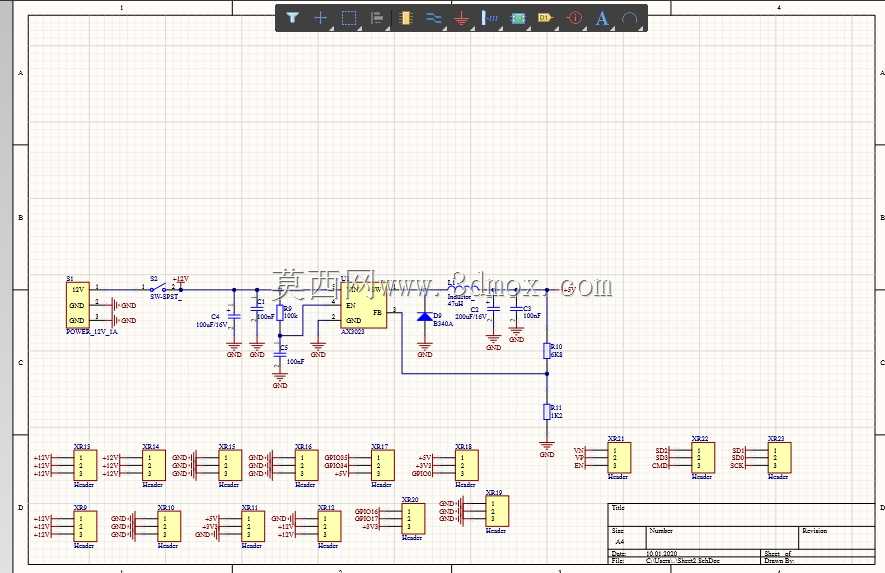Click the GND symbol below R11
The width and height of the screenshot is (885, 573).
tap(547, 448)
